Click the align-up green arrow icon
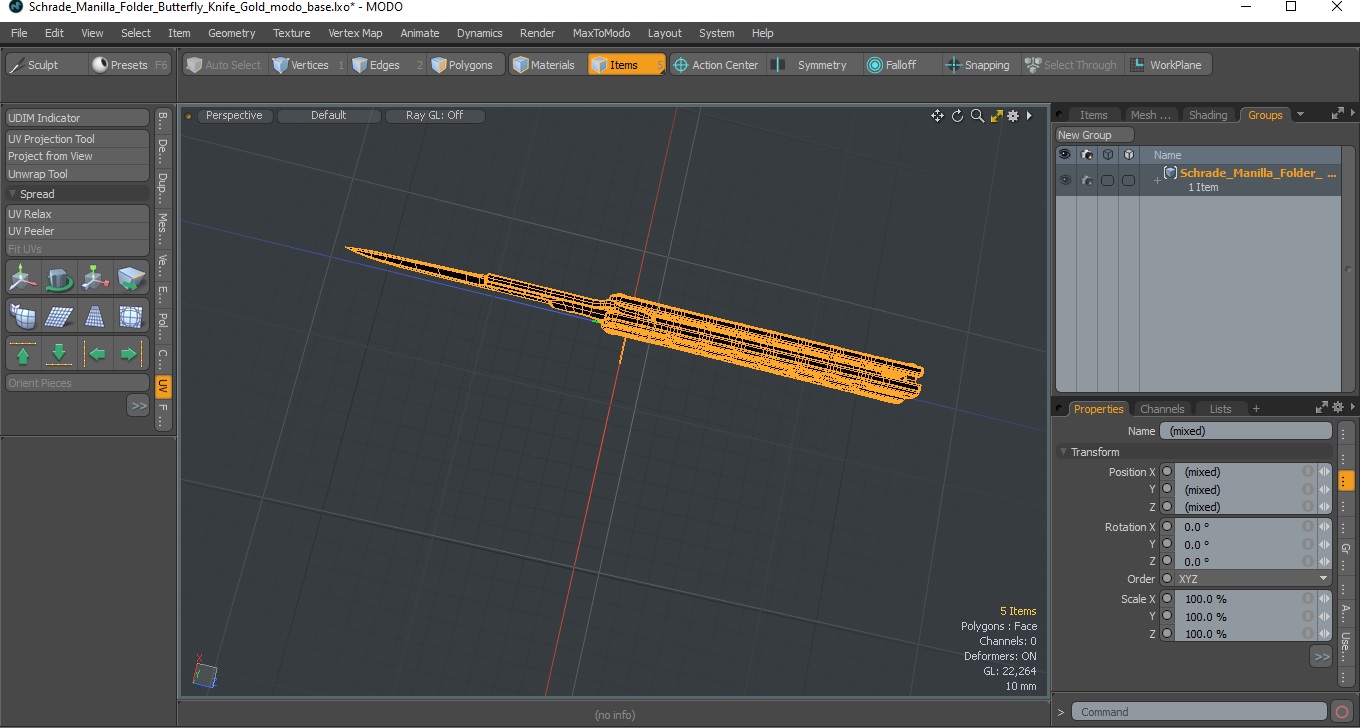 [x=23, y=354]
